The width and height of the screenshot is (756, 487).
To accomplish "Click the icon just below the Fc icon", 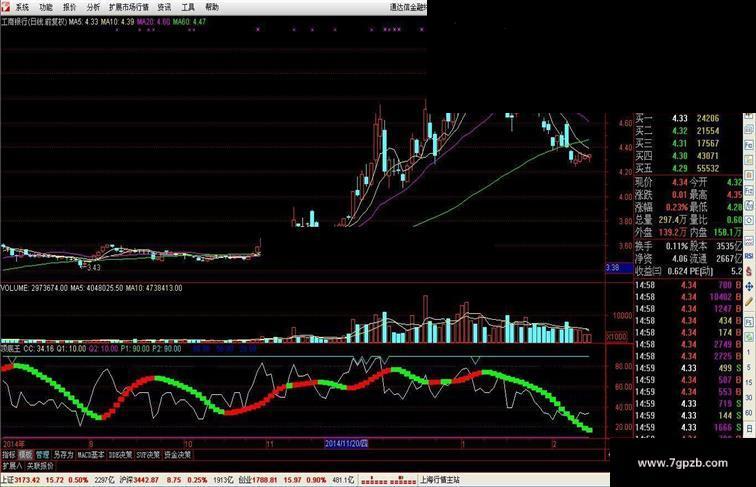I will [x=749, y=160].
